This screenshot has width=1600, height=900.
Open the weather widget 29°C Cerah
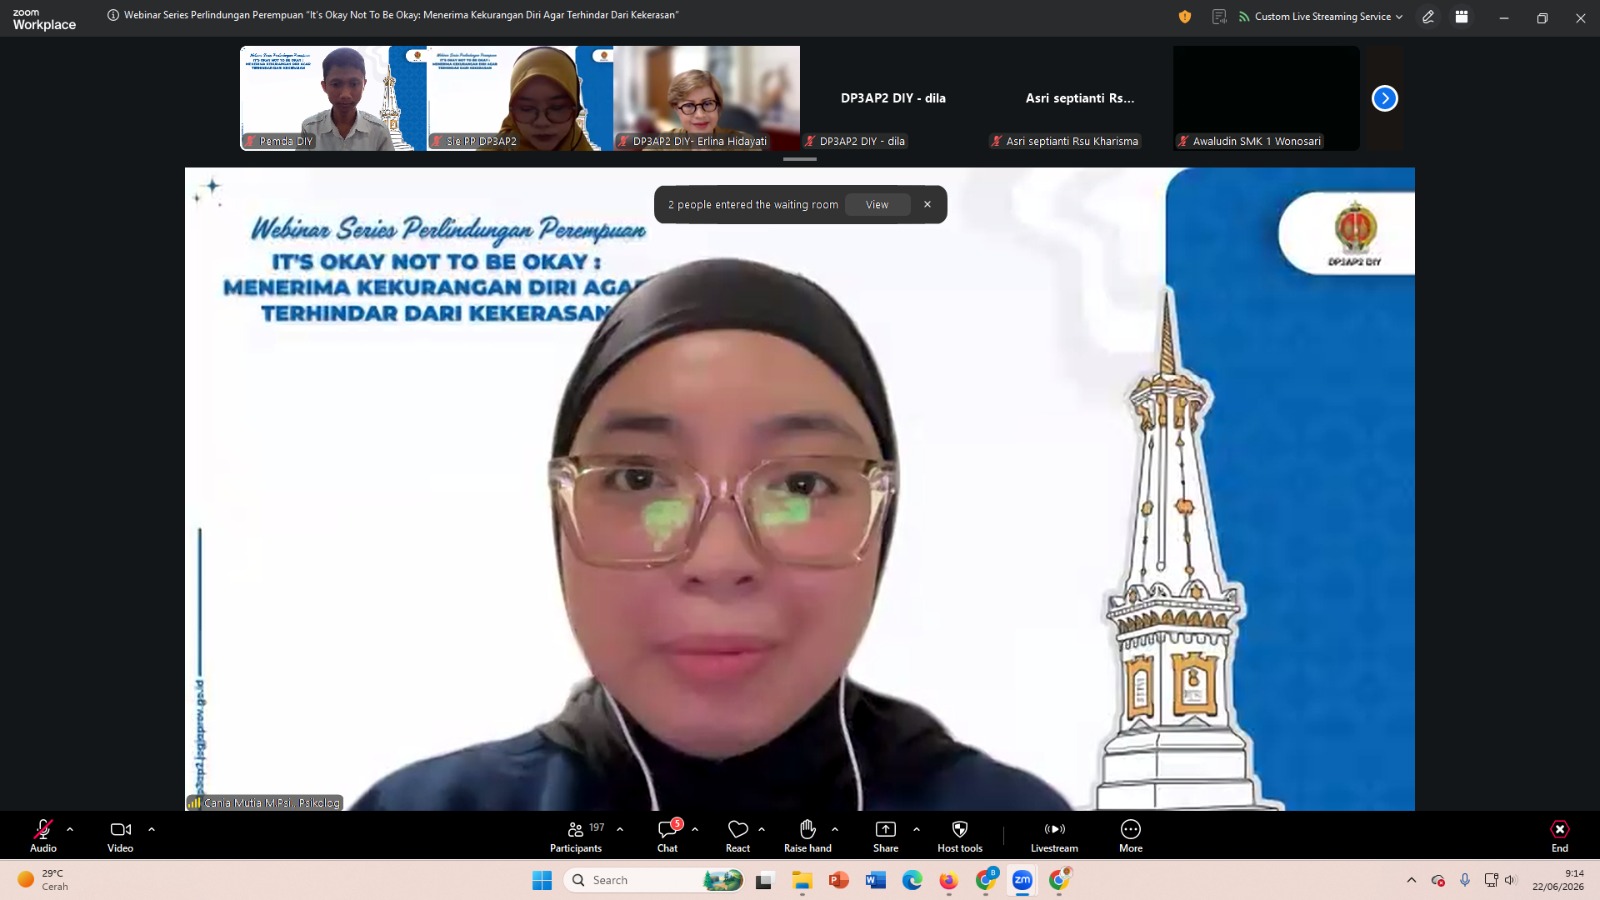point(44,880)
